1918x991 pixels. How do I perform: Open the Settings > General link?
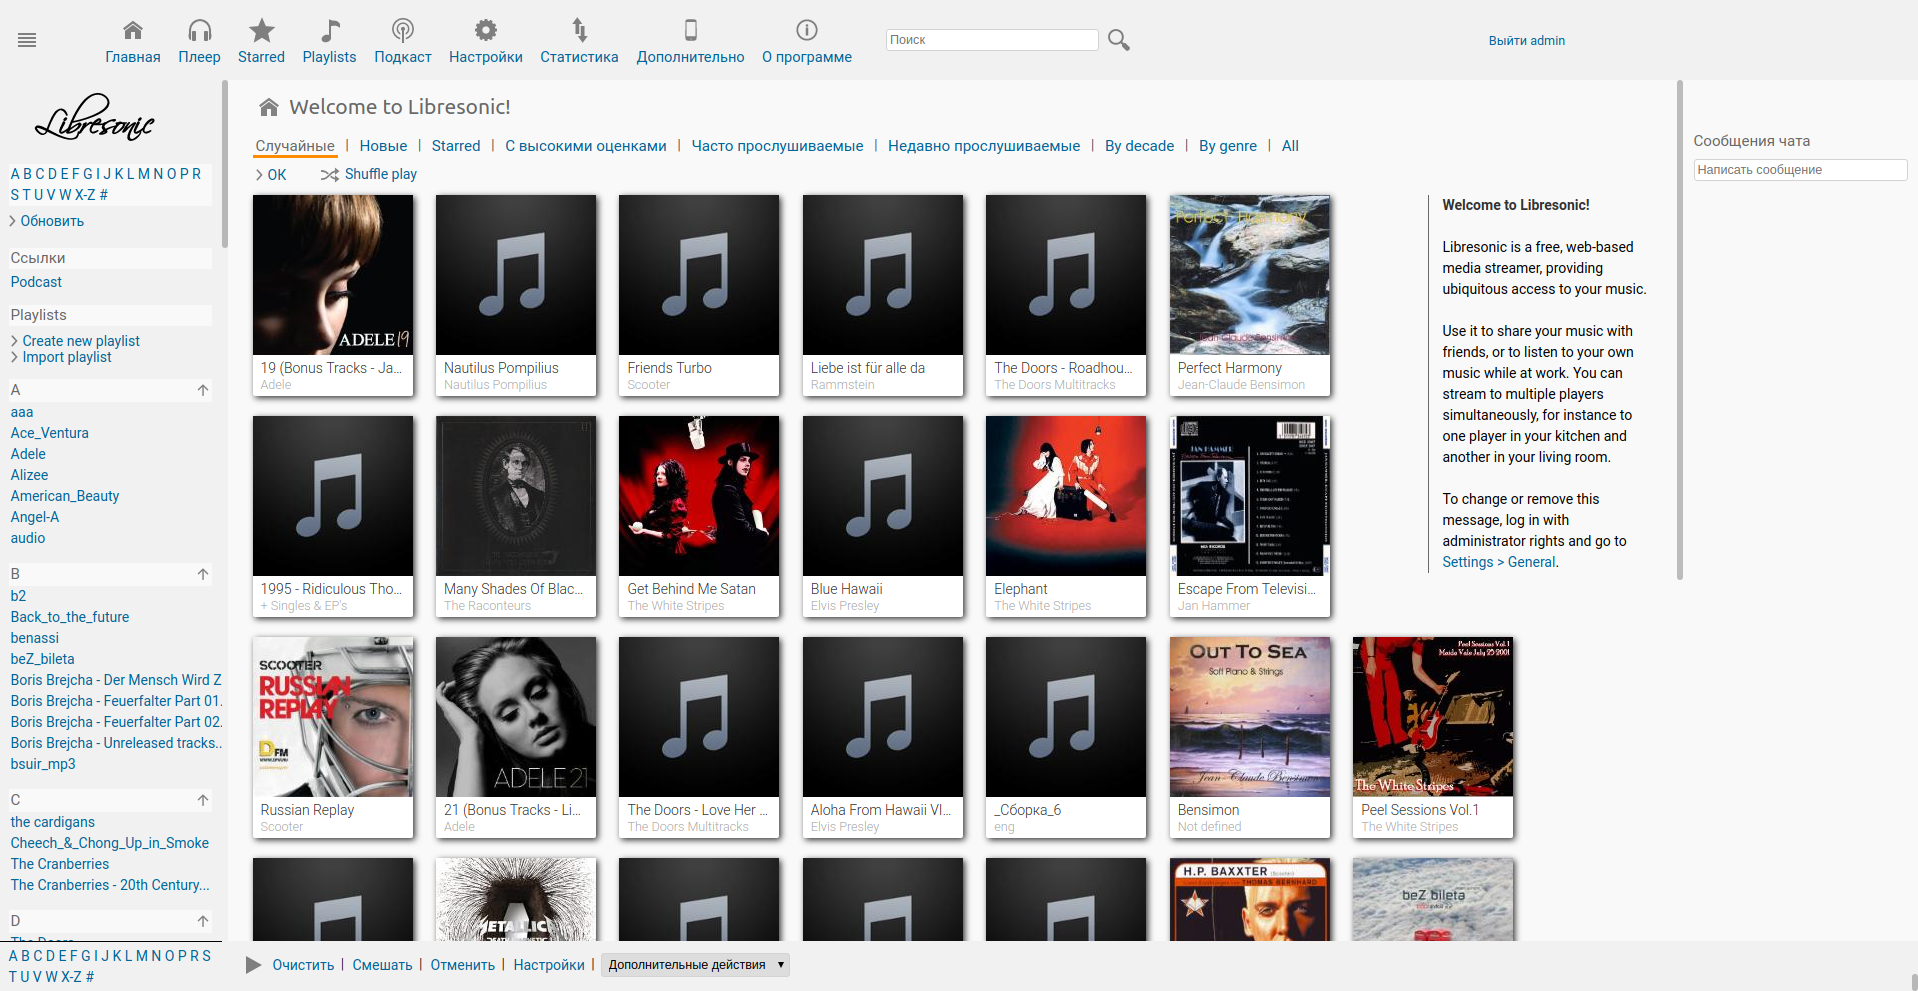click(1498, 562)
